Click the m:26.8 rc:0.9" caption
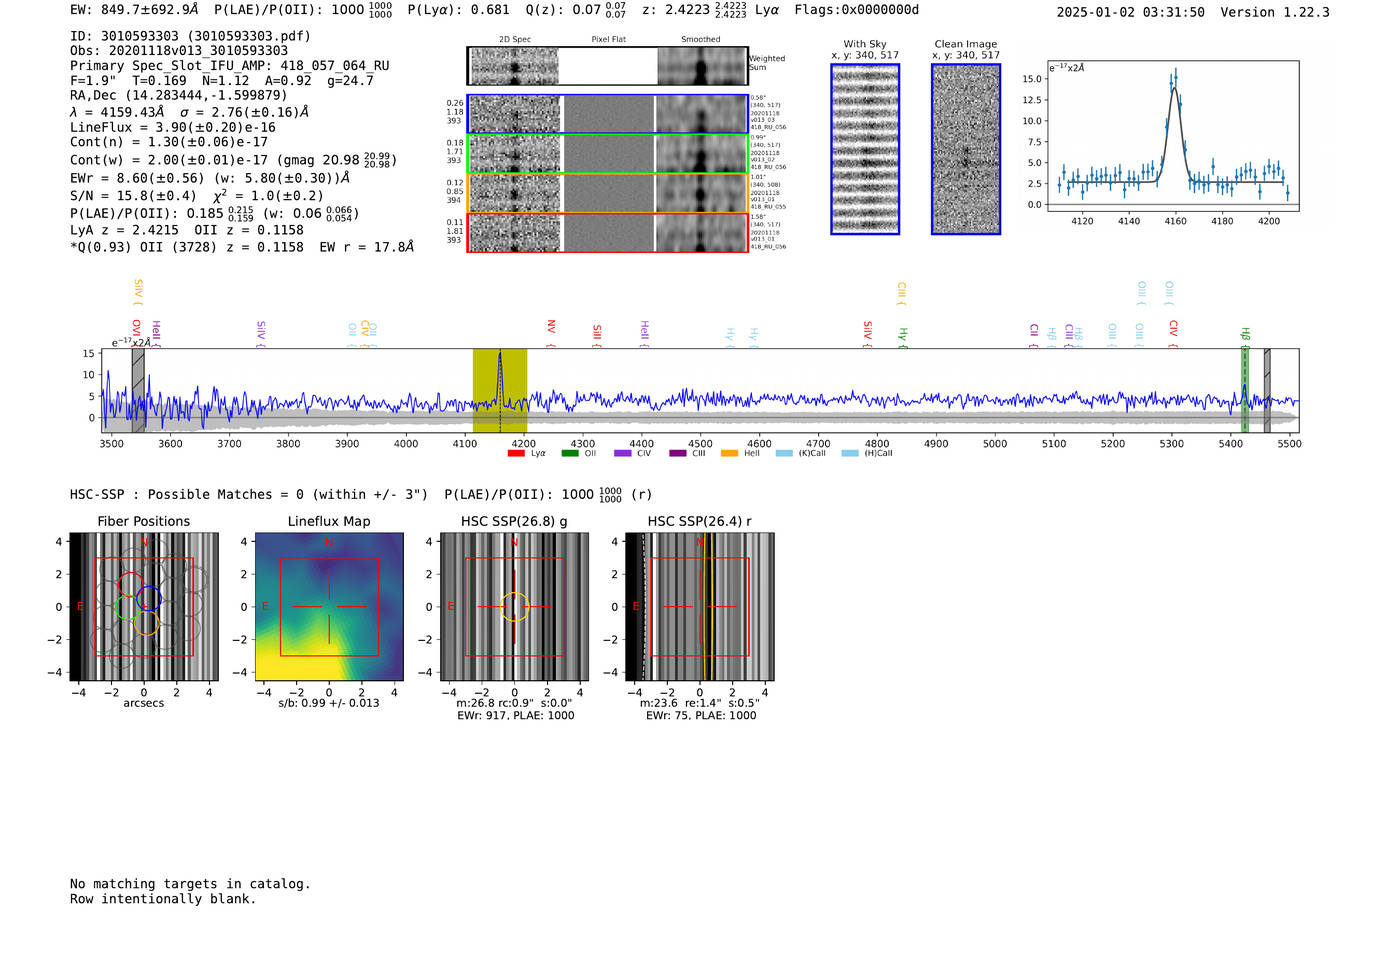1400x953 pixels. [514, 703]
